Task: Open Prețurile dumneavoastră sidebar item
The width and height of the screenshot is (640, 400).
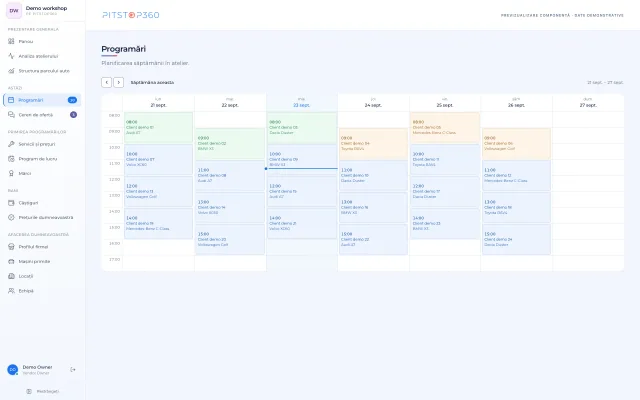Action: pyautogui.click(x=42, y=218)
